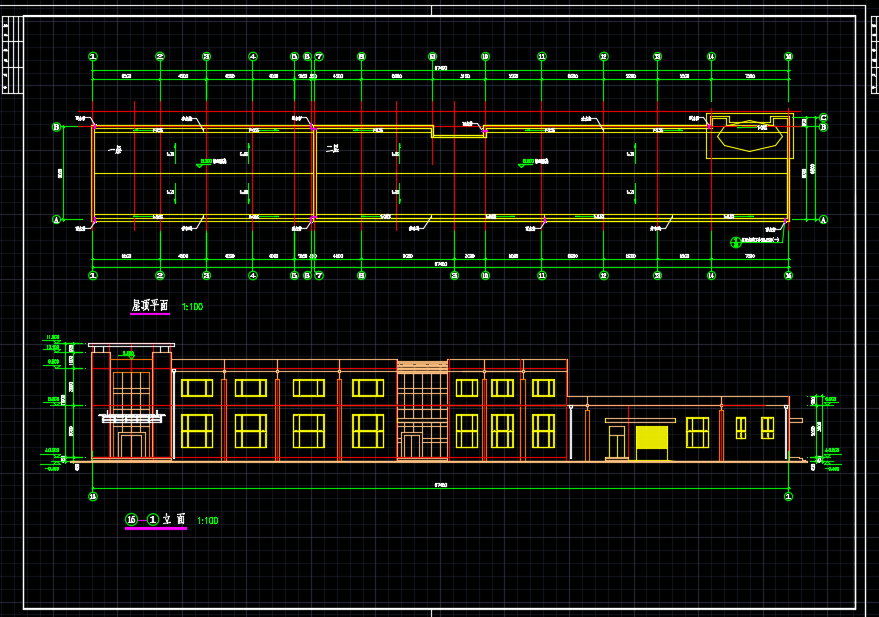Click bubble 1 at elevation's bottom right

pyautogui.click(x=788, y=496)
